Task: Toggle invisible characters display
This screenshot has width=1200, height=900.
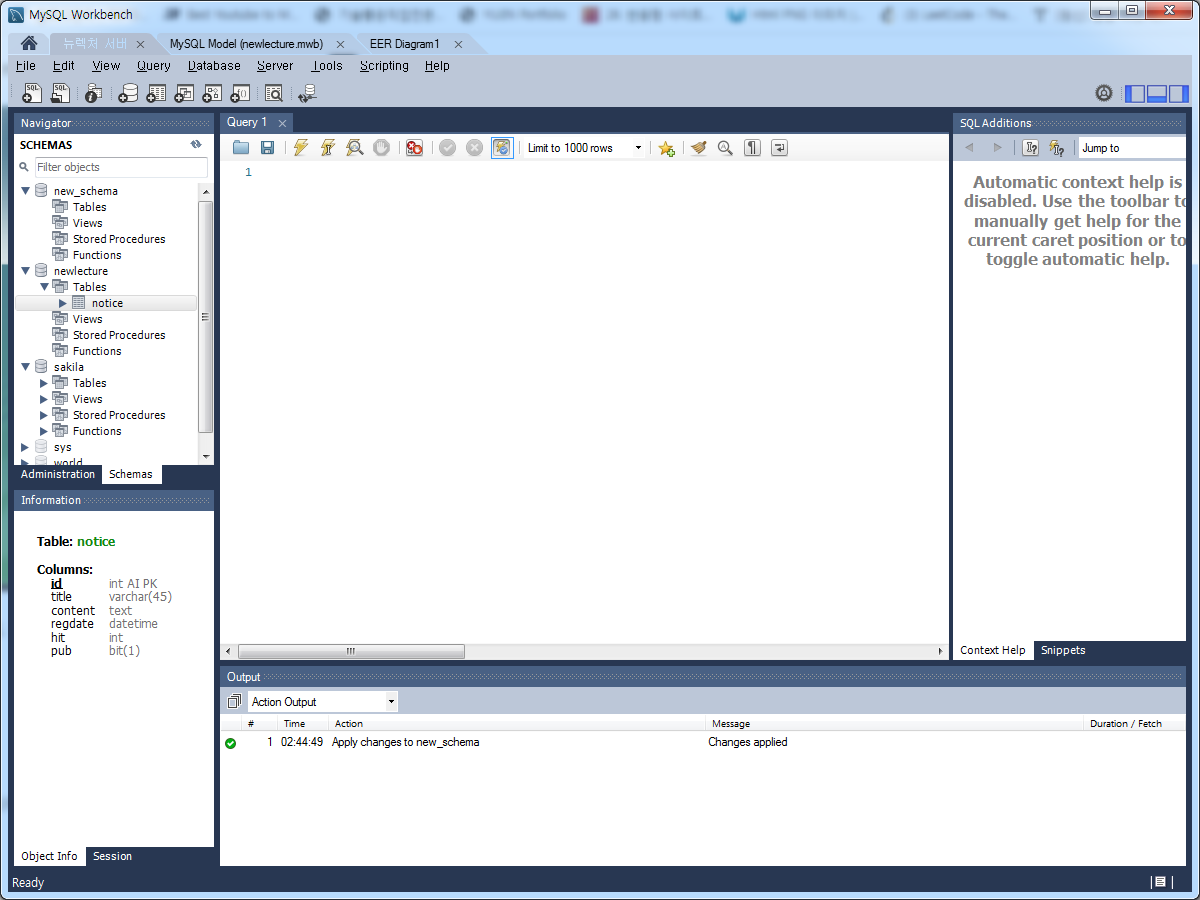Action: pyautogui.click(x=752, y=148)
